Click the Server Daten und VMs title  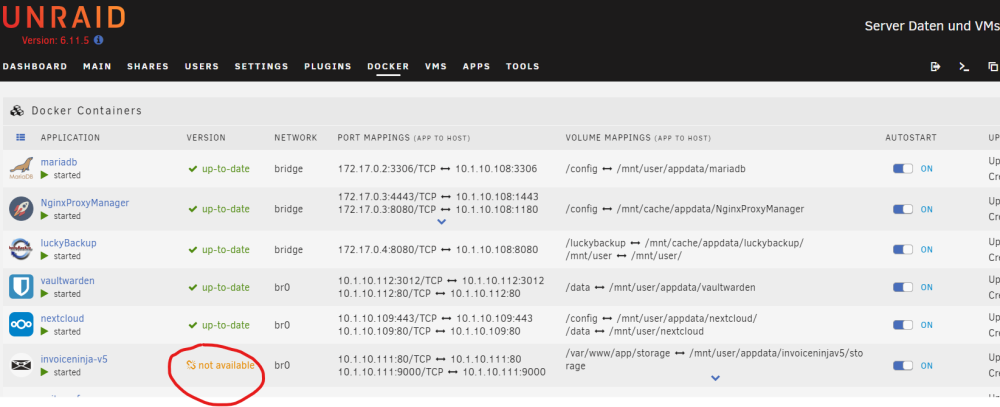click(x=932, y=26)
